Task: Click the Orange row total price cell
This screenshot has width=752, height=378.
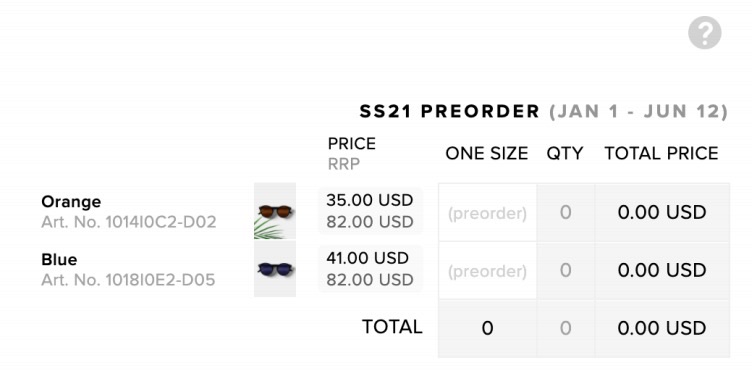Action: tap(662, 213)
